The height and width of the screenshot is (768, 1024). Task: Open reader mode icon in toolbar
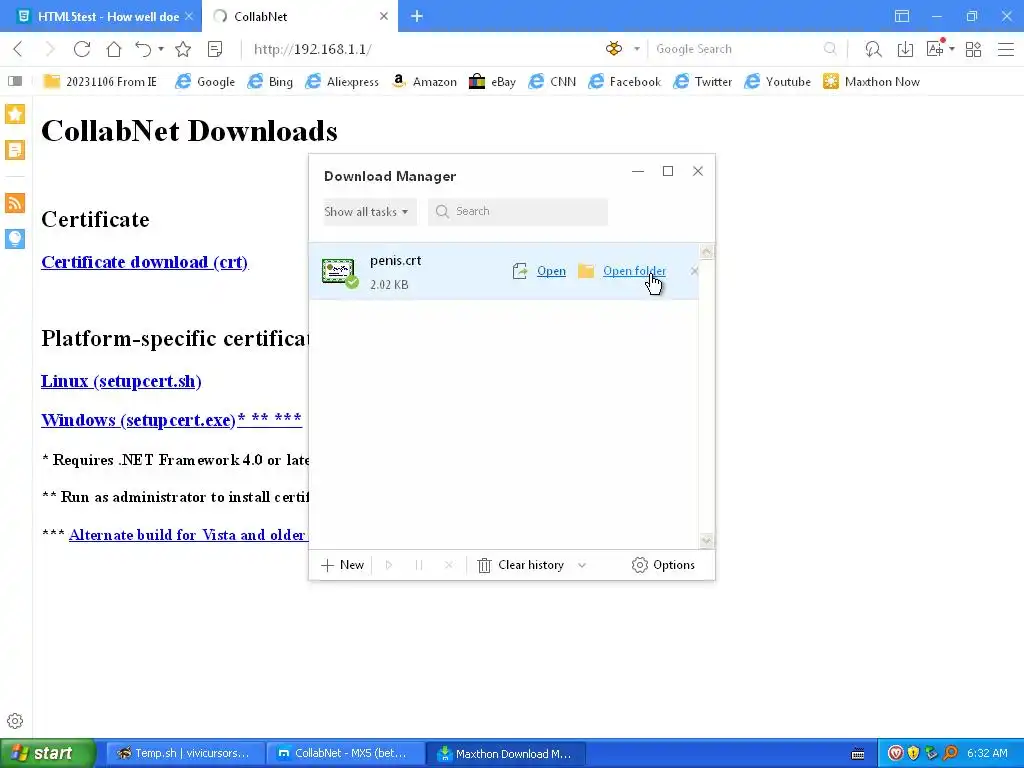(215, 49)
